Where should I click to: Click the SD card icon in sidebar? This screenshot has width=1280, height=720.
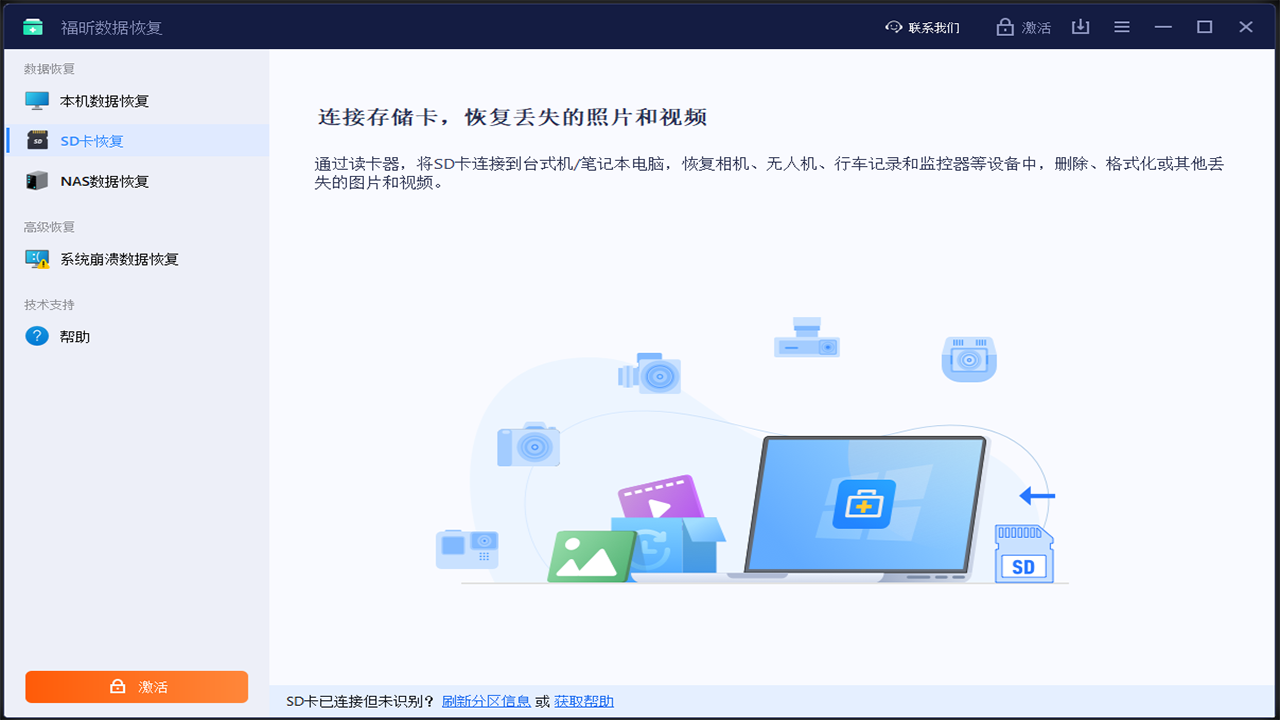pos(37,141)
